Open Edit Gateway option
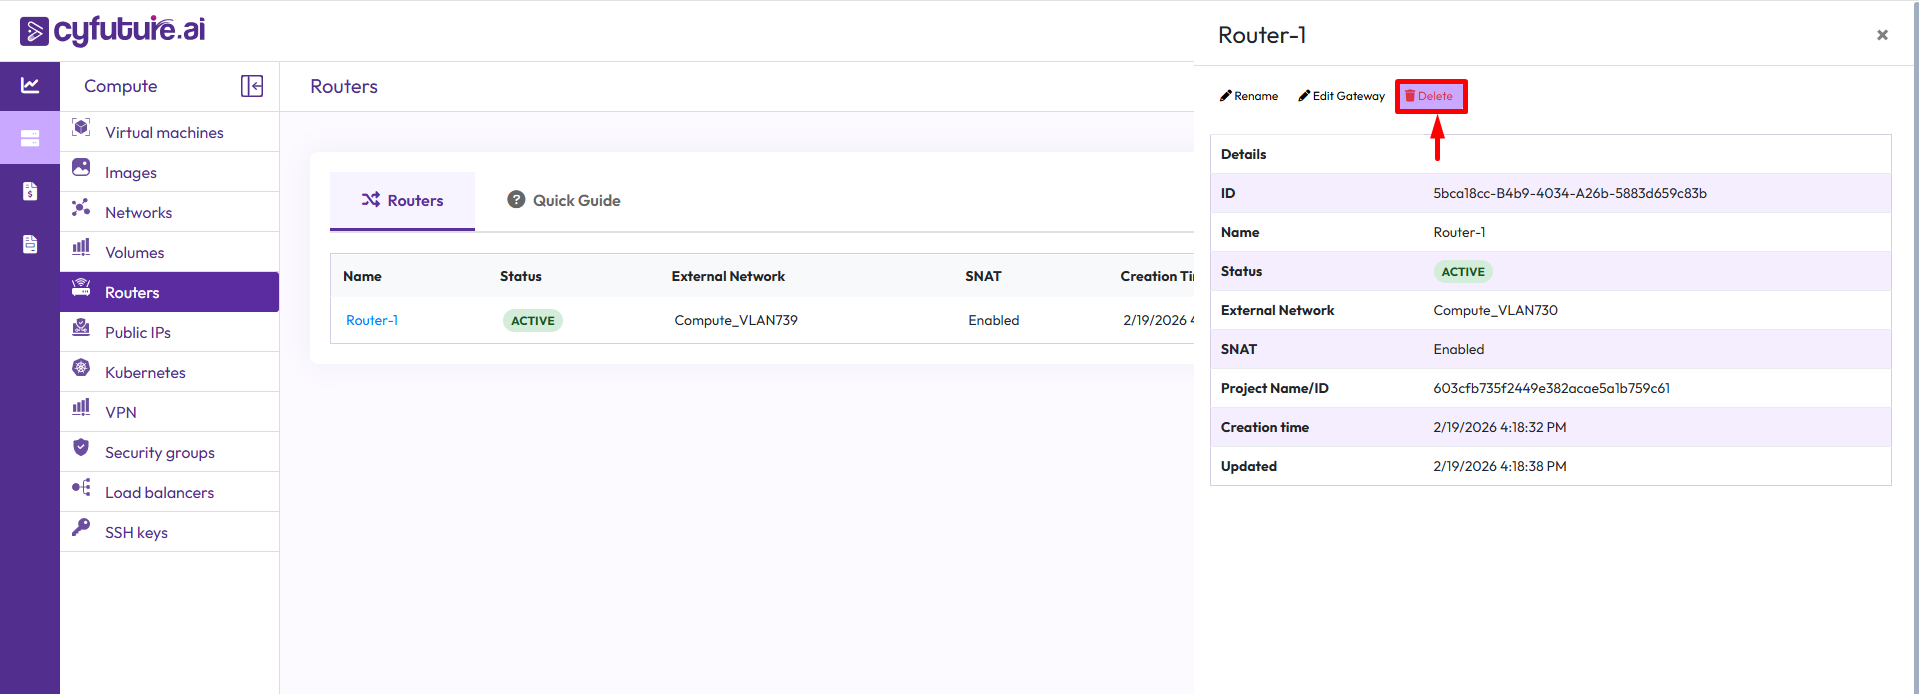1919x694 pixels. click(x=1341, y=96)
